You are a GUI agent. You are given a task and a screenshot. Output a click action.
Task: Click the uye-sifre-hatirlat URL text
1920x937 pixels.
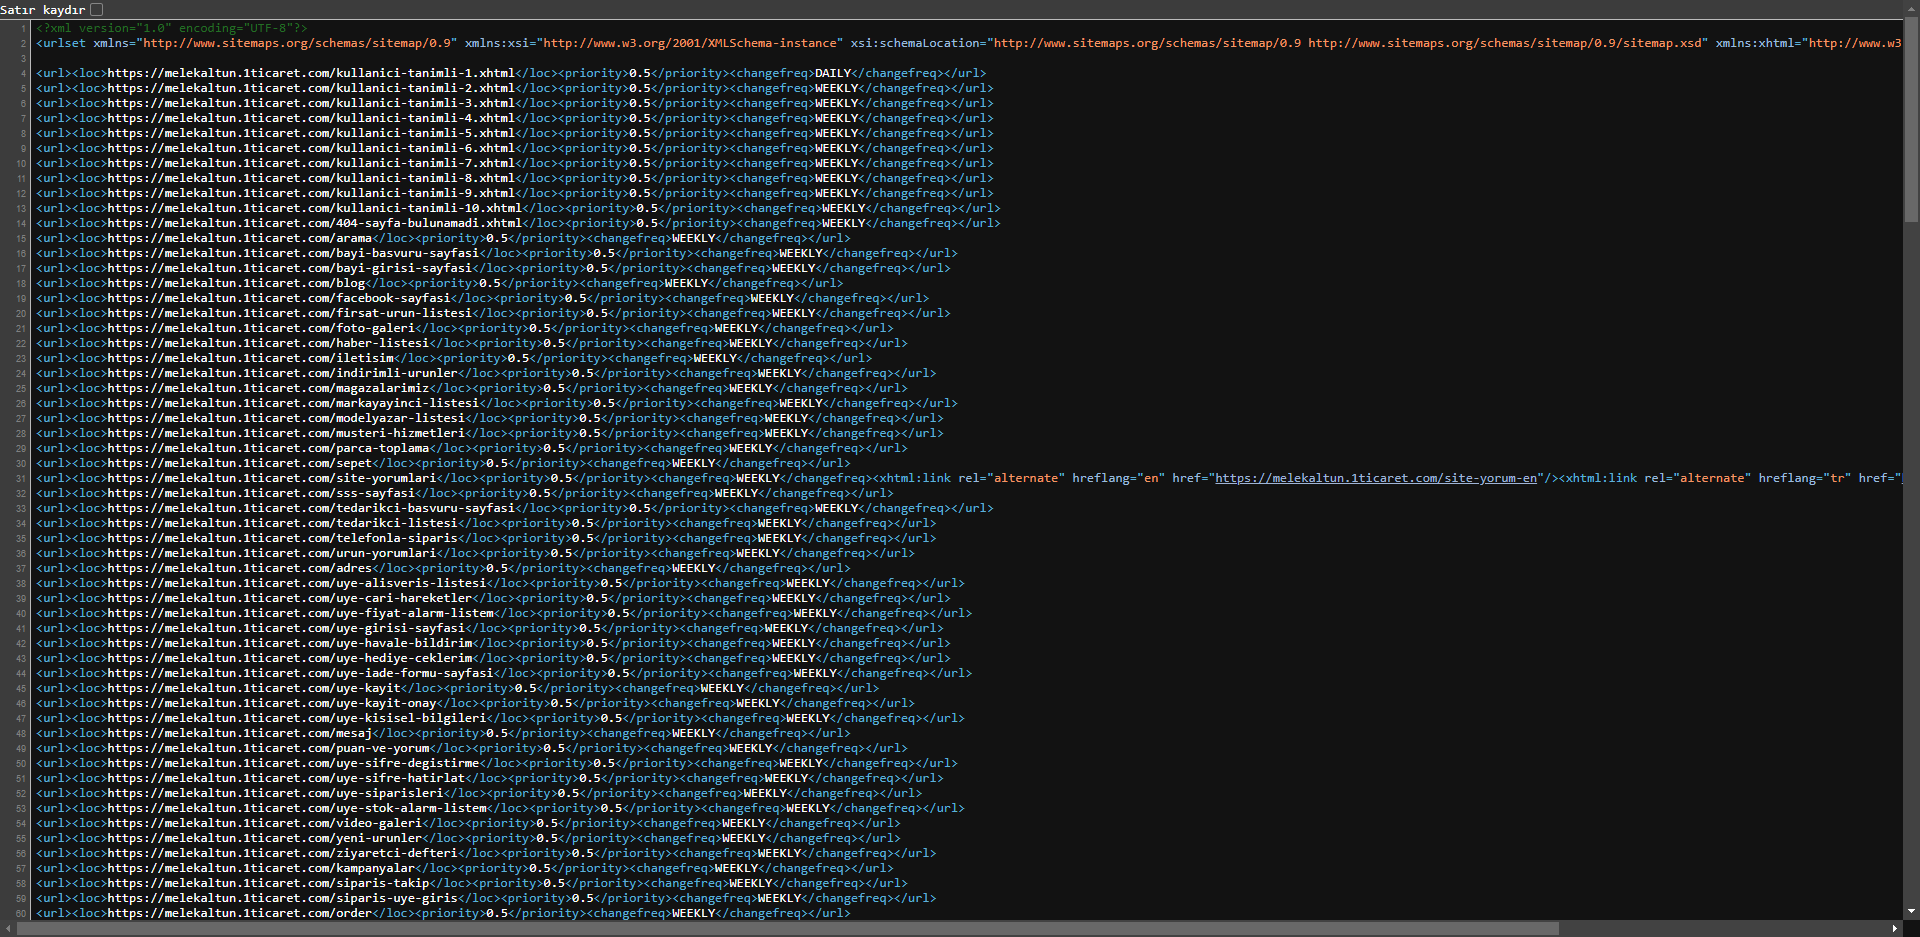286,778
